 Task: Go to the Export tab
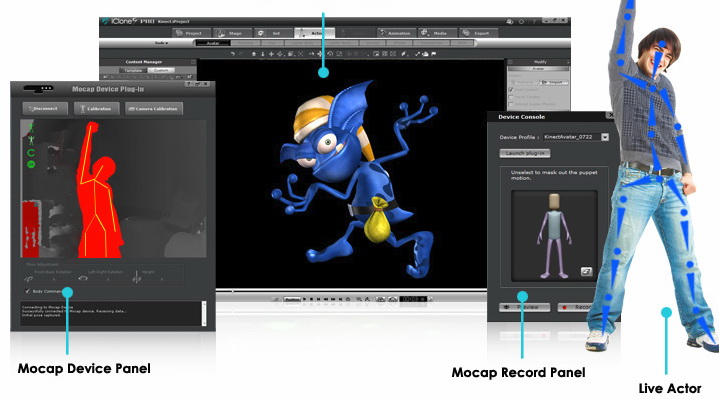(479, 33)
